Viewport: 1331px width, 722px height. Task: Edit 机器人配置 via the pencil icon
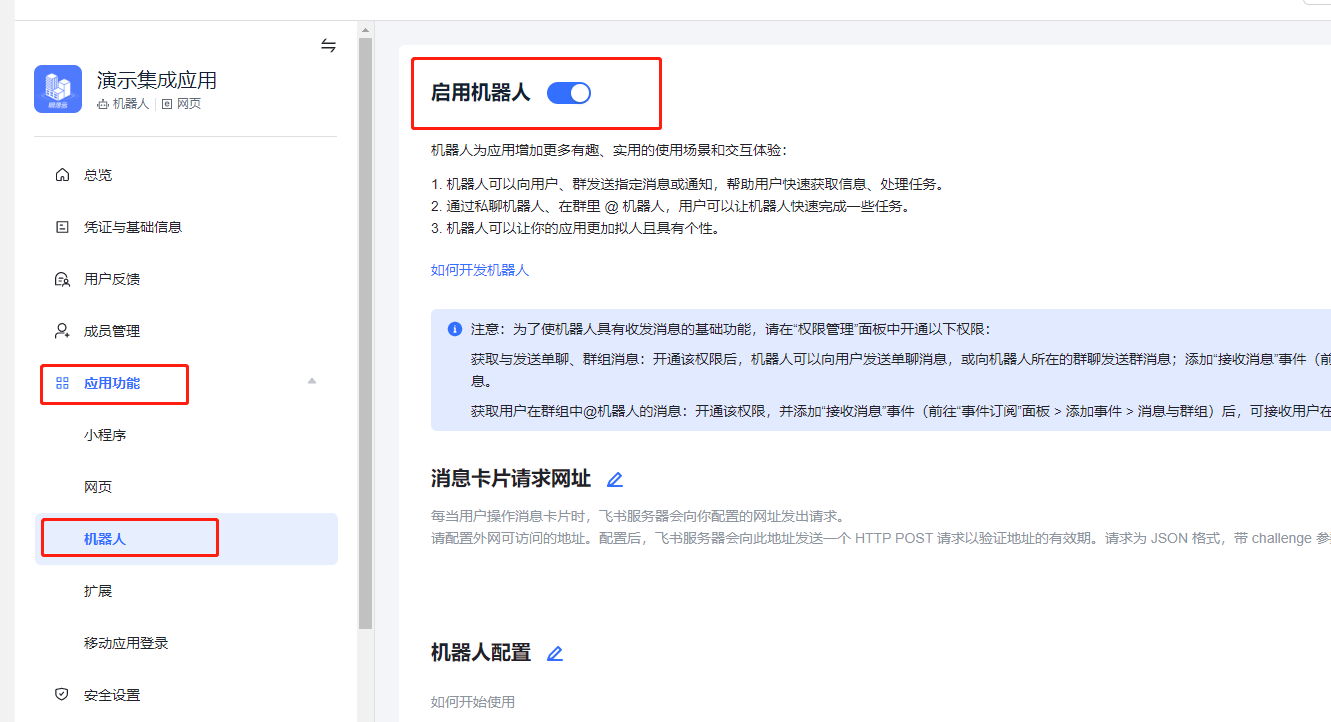[555, 654]
